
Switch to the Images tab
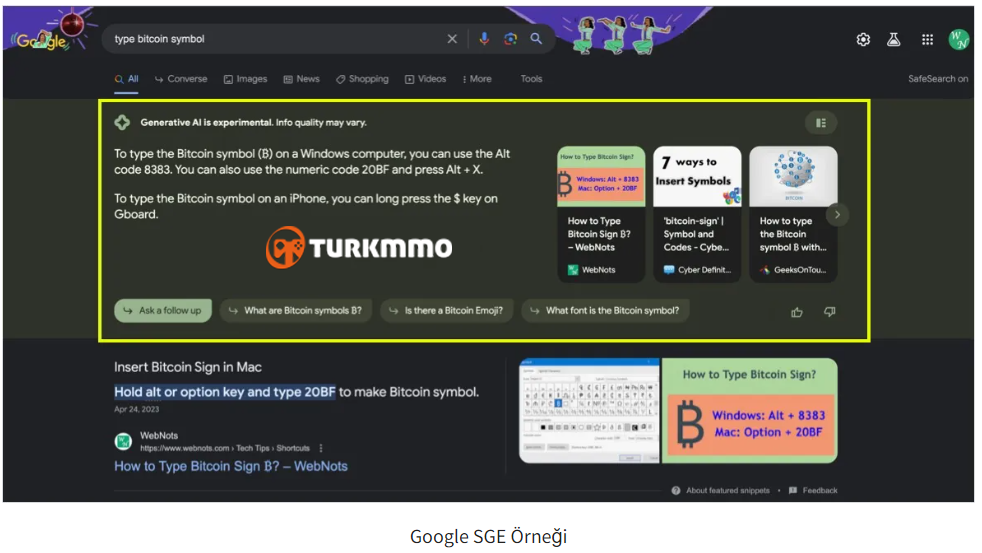pyautogui.click(x=246, y=79)
